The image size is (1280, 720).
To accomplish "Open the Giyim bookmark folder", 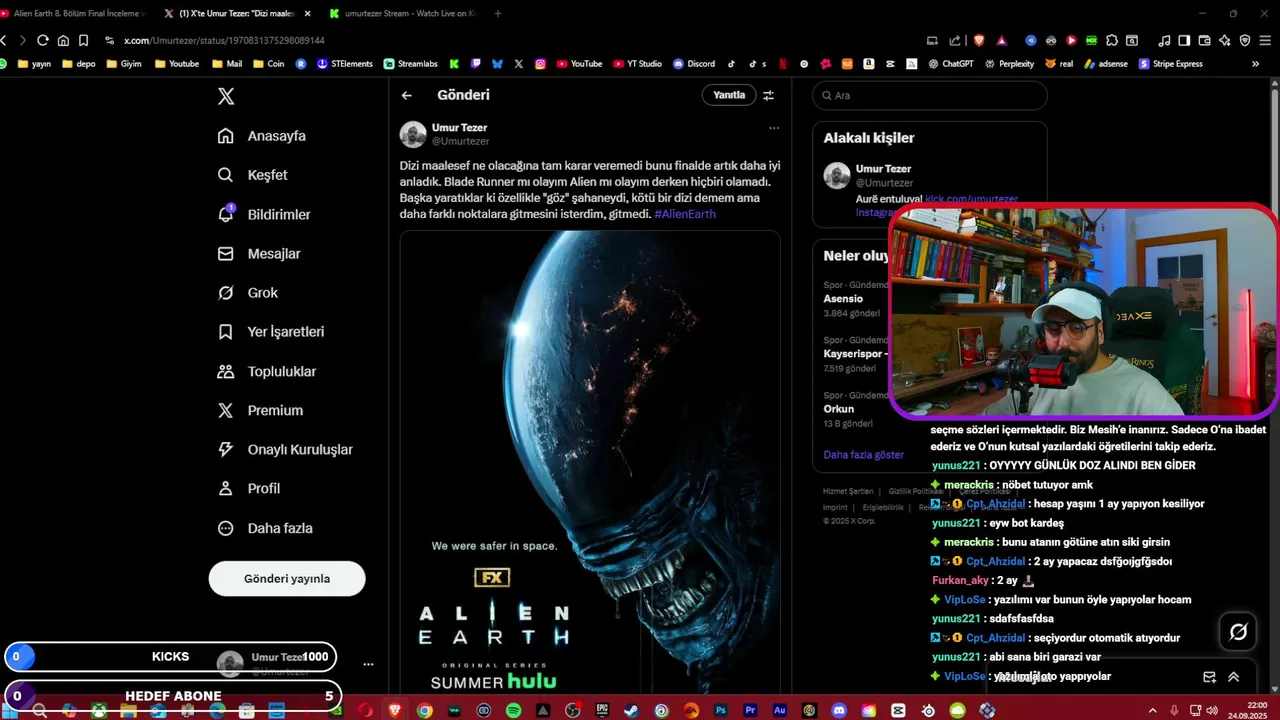I will coord(123,64).
